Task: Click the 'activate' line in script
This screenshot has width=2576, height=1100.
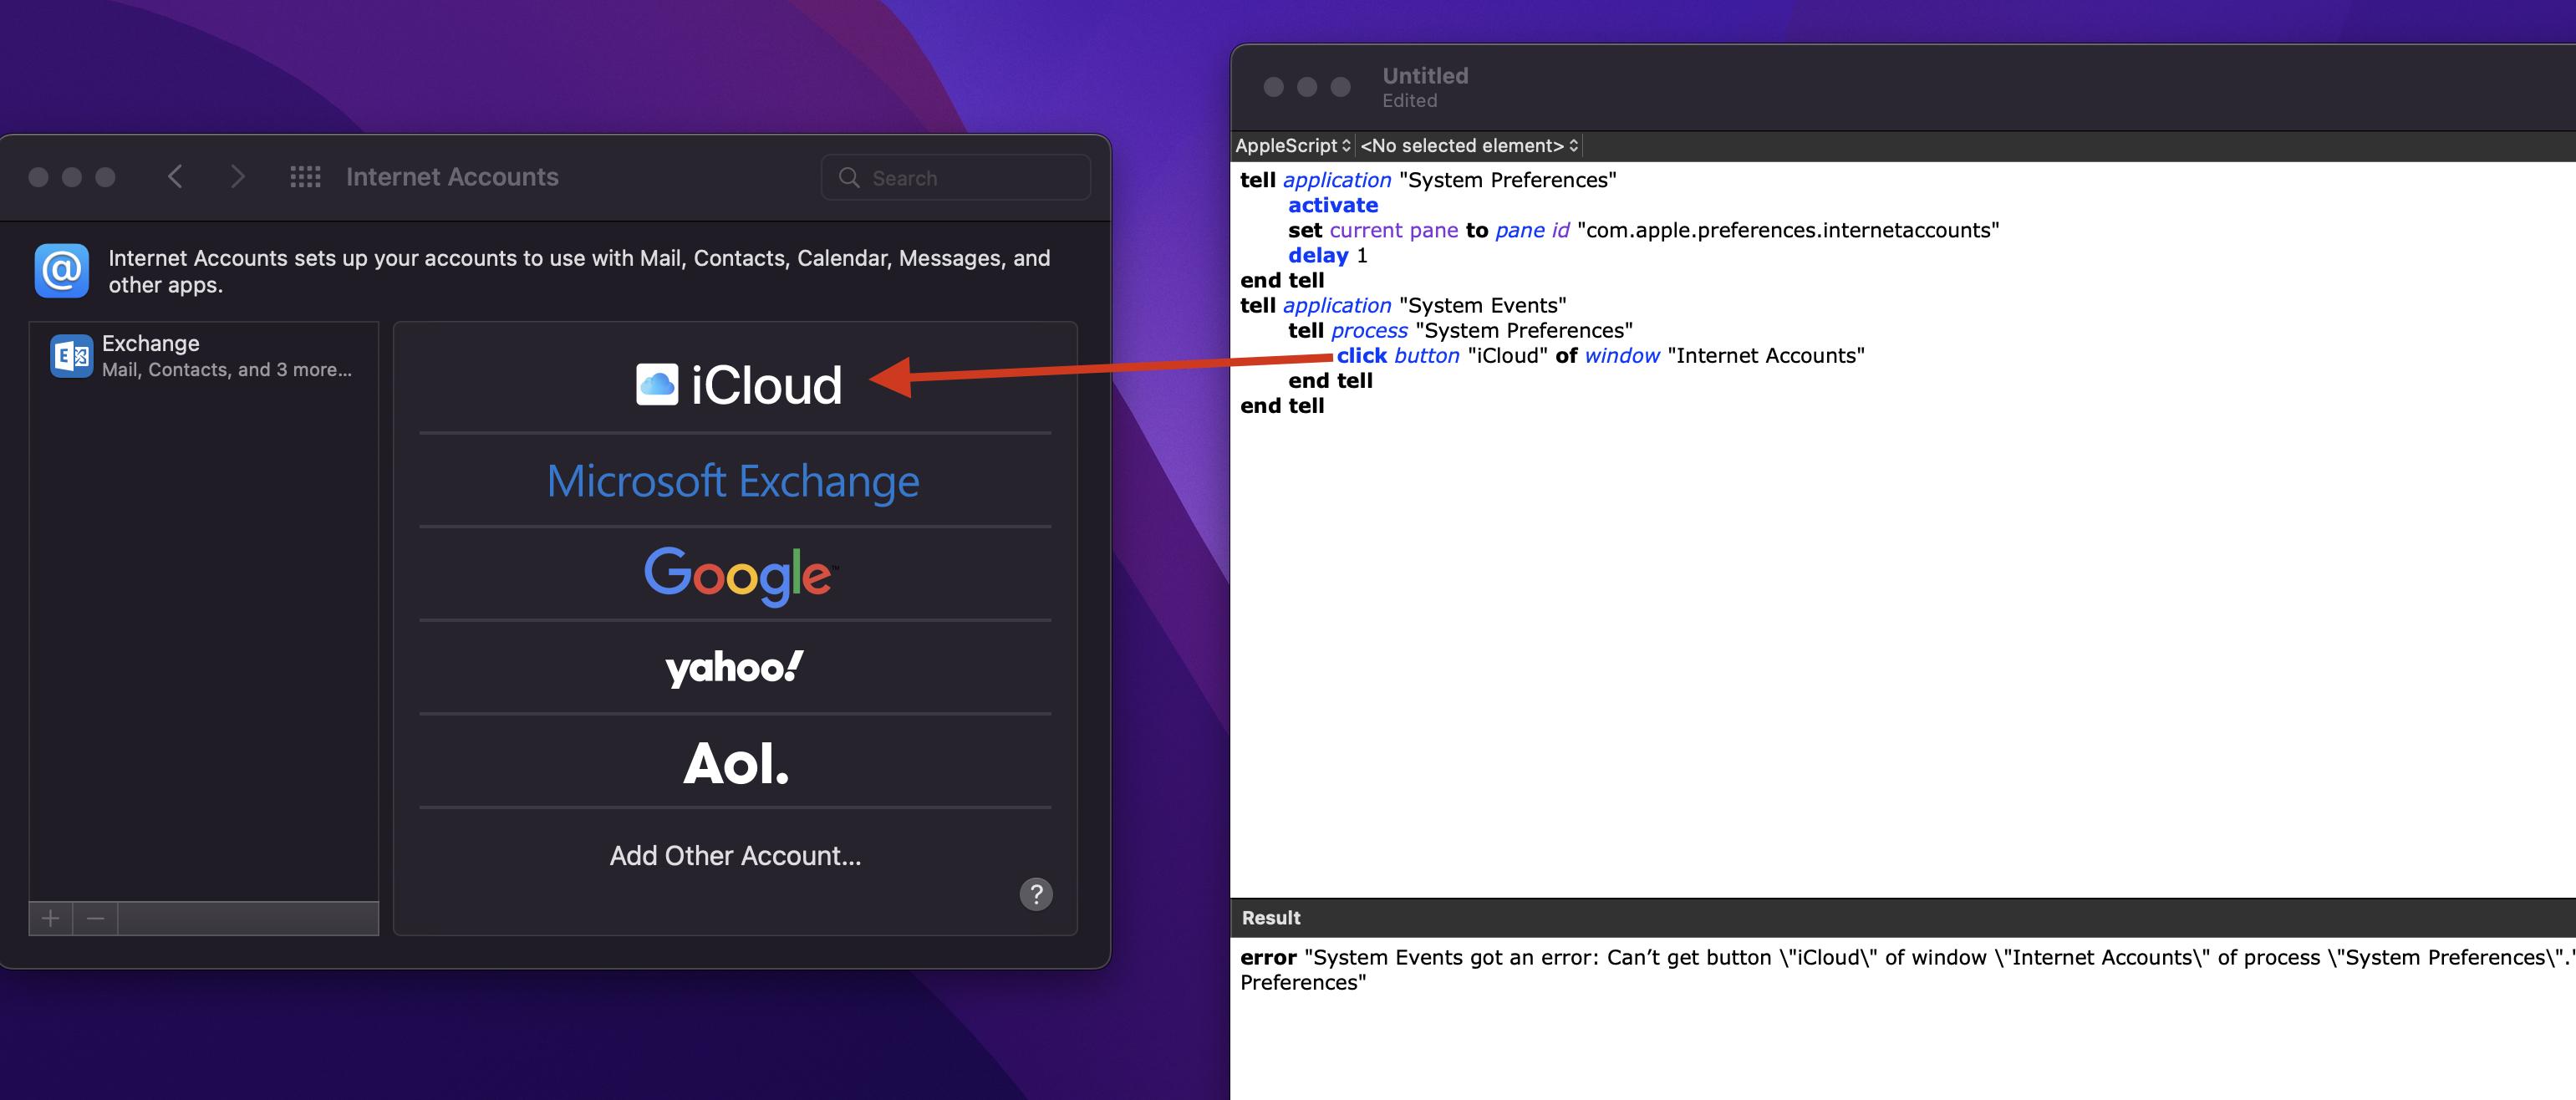Action: coord(1333,205)
